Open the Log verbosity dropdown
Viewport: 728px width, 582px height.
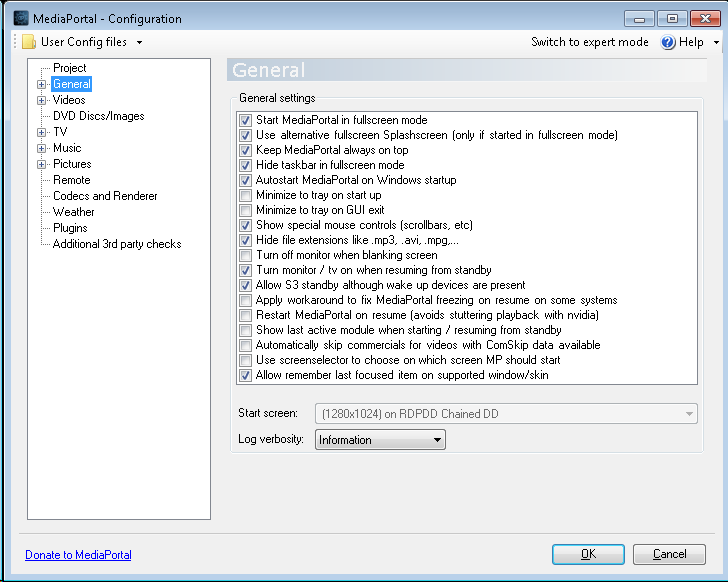[380, 440]
